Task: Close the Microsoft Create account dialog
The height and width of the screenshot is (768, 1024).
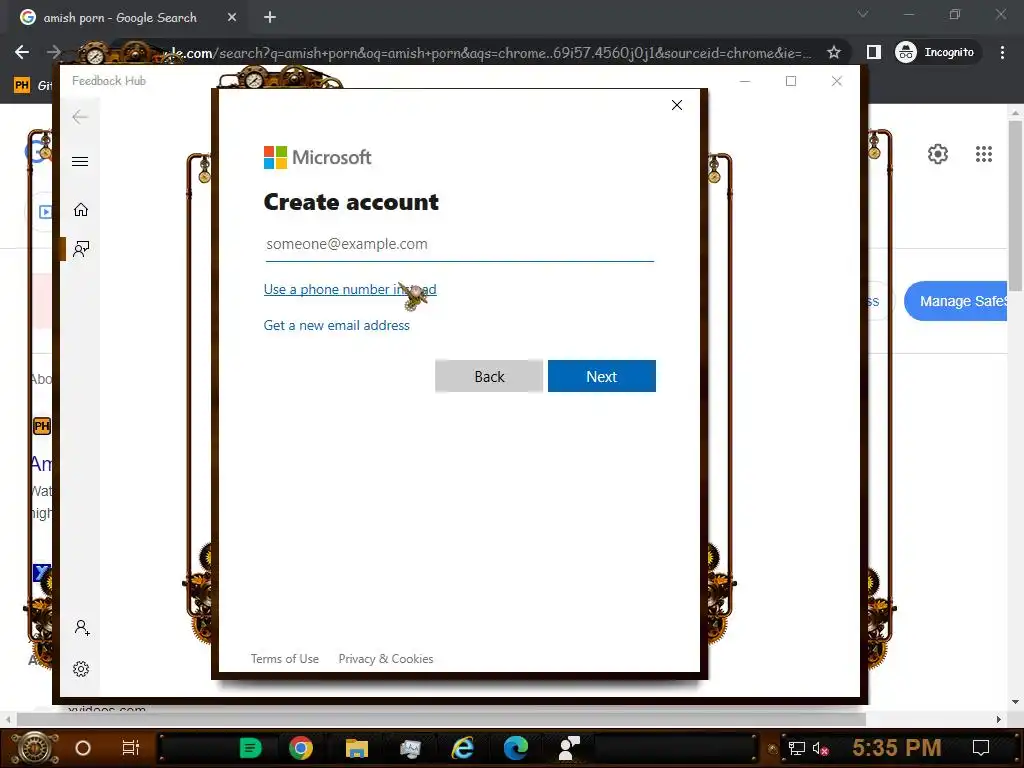Action: (x=677, y=105)
